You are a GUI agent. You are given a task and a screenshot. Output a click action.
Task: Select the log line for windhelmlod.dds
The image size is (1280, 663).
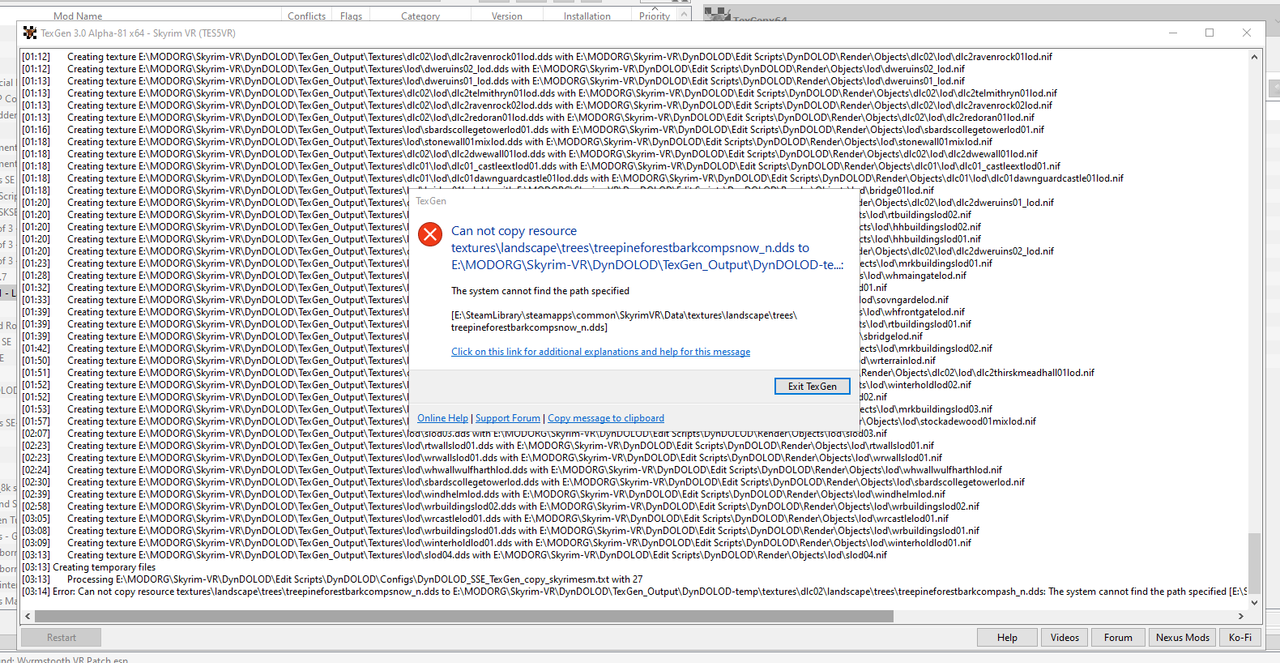pyautogui.click(x=483, y=494)
